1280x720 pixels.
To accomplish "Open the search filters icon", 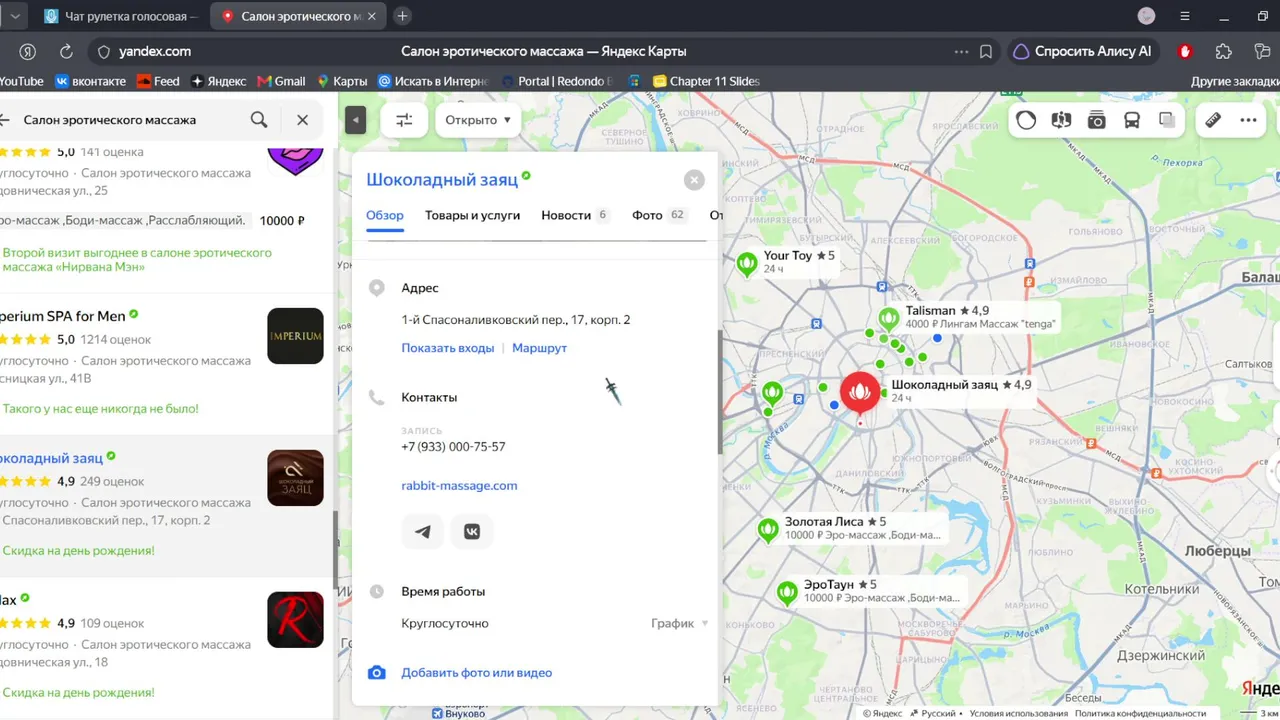I will 404,120.
